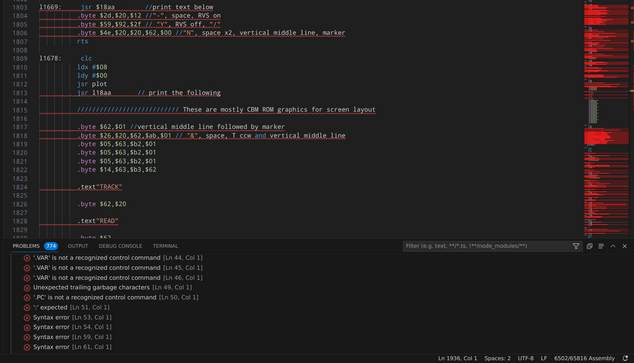The image size is (634, 363).
Task: Click 'clc' instruction on line 1809
Action: click(x=86, y=59)
